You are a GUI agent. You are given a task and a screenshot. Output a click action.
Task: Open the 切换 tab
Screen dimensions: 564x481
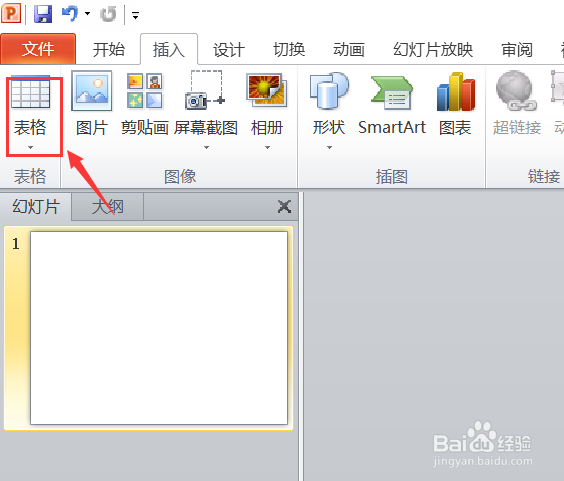289,50
